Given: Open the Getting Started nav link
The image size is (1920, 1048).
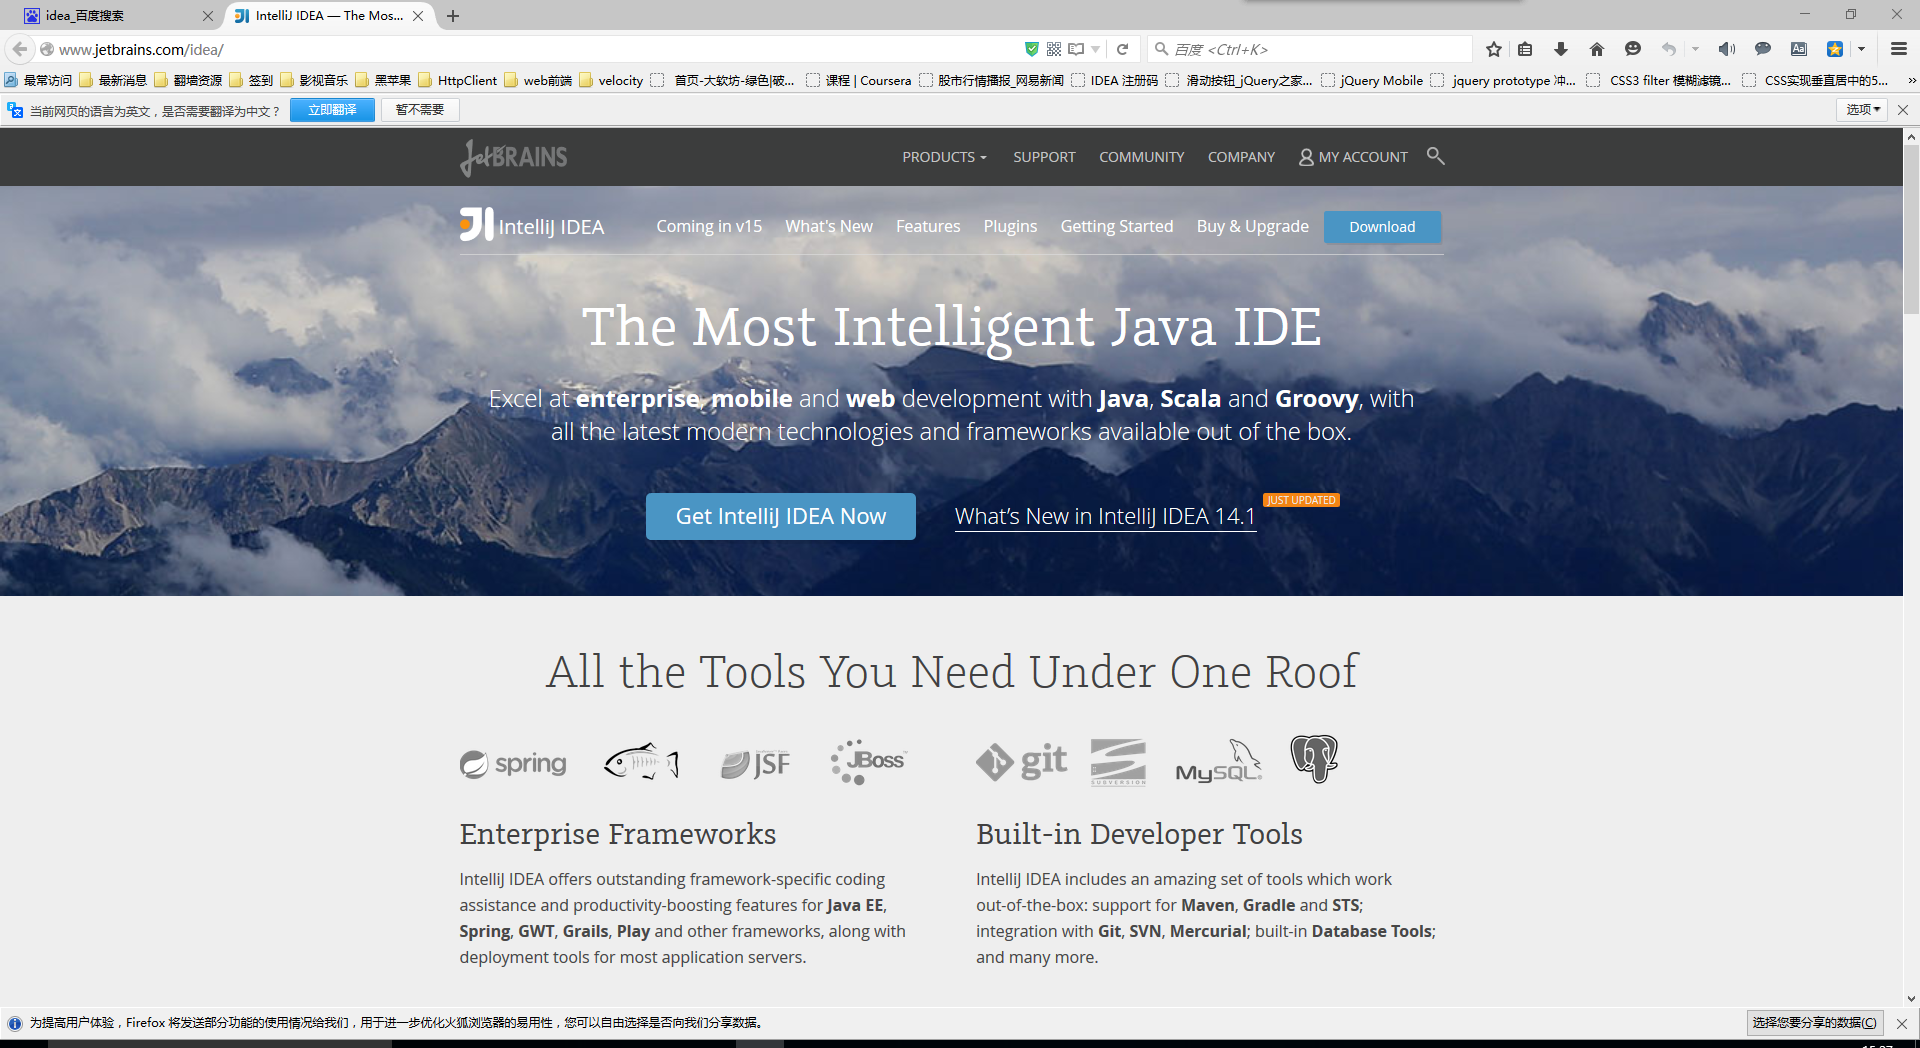Looking at the screenshot, I should [x=1117, y=226].
